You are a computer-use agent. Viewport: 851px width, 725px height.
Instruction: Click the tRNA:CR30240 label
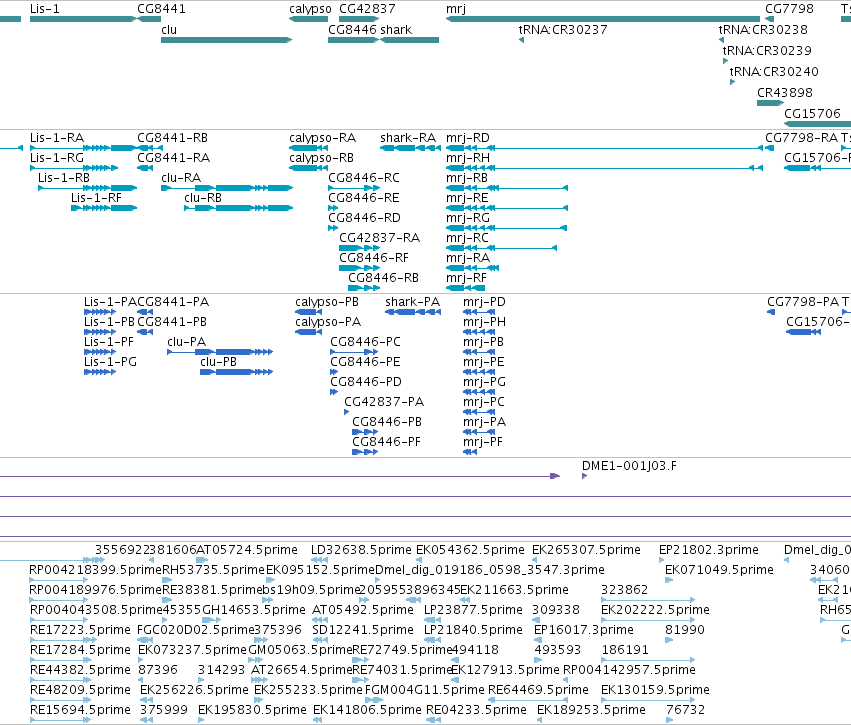[774, 72]
